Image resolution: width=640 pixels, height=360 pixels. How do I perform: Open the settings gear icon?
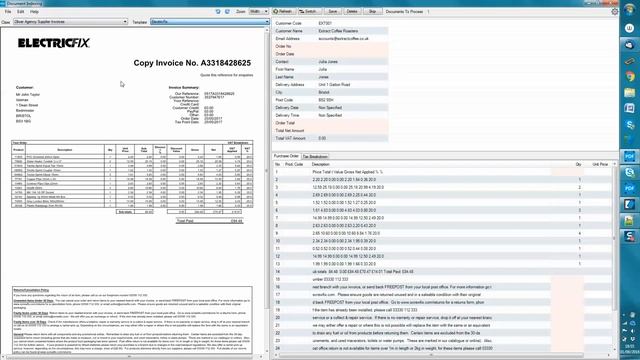[x=615, y=12]
